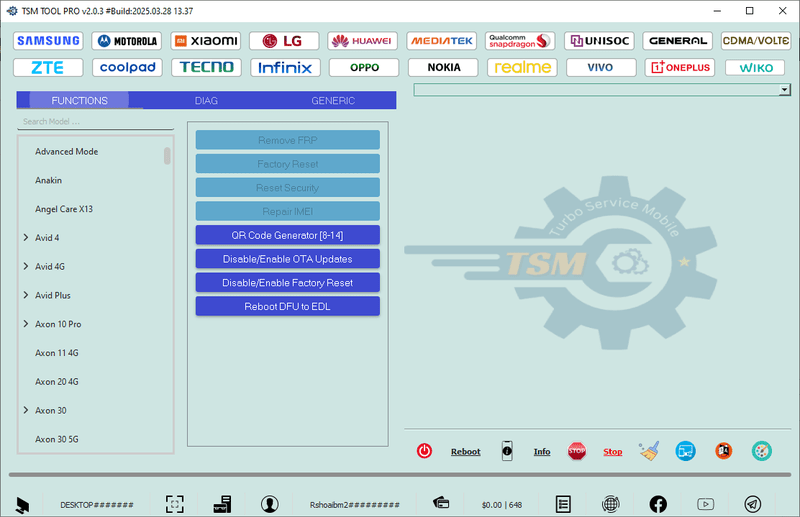Select the ZTE brand button
The height and width of the screenshot is (517, 800).
[x=48, y=67]
